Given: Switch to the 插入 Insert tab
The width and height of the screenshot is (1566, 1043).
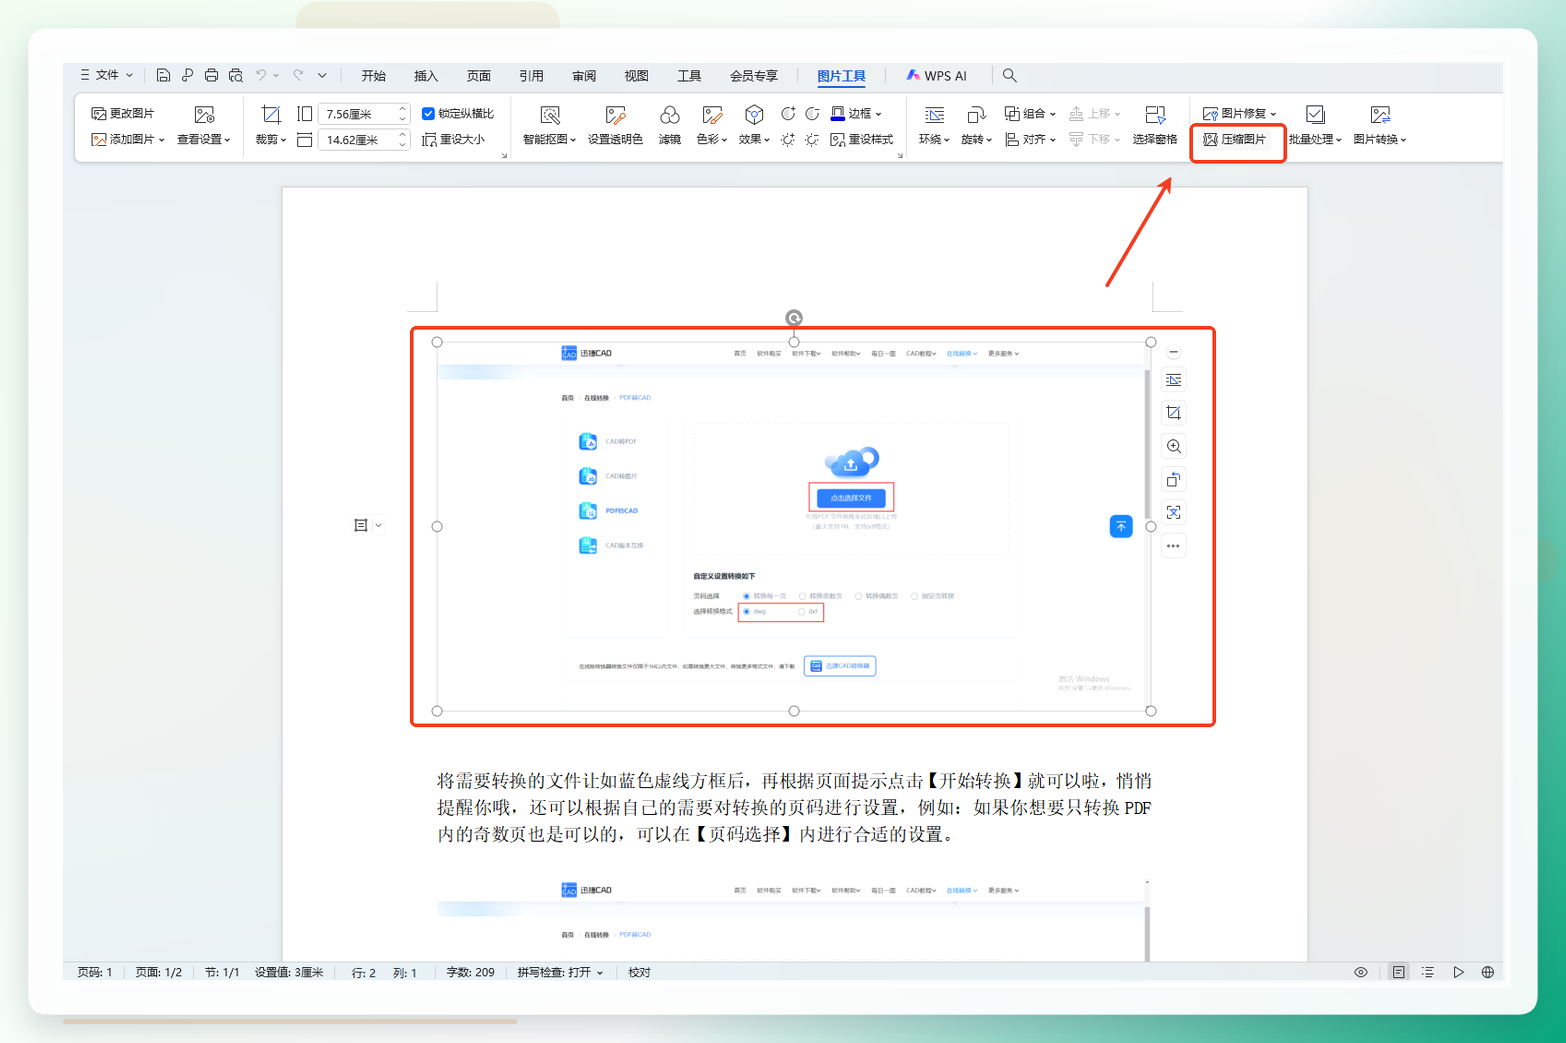Looking at the screenshot, I should pos(426,76).
